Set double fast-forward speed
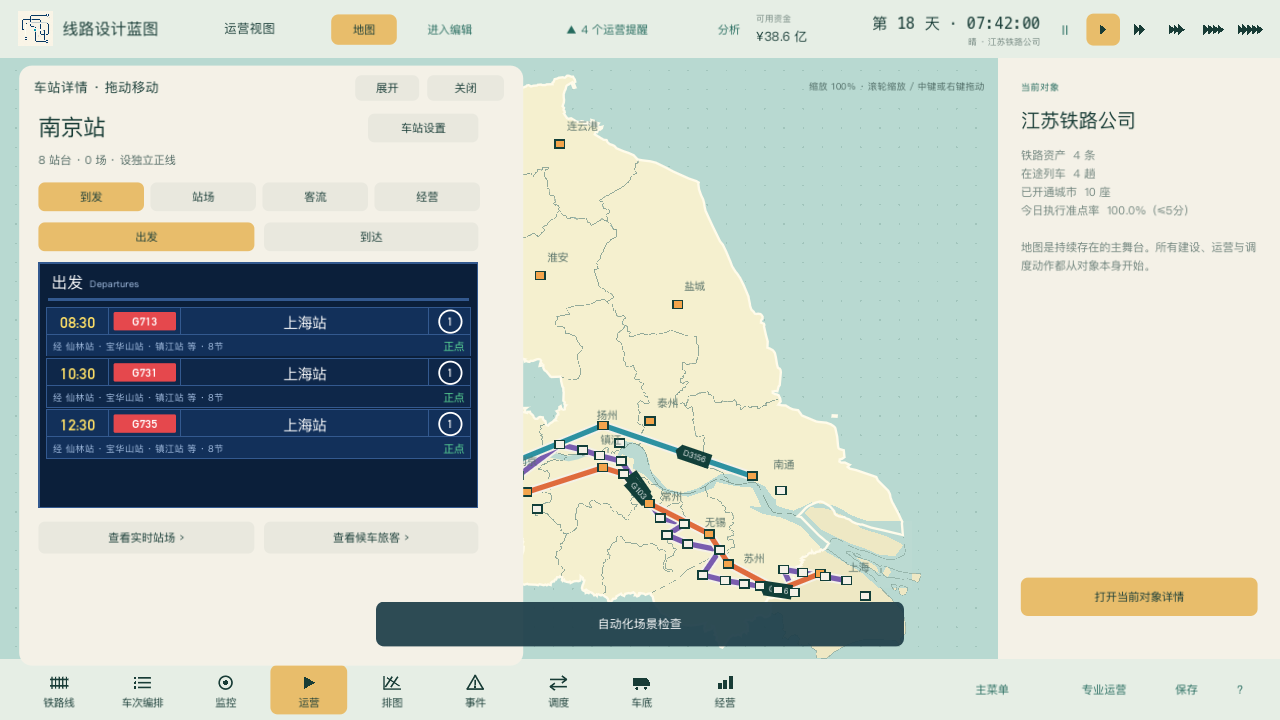Image resolution: width=1280 pixels, height=720 pixels. click(x=1139, y=30)
